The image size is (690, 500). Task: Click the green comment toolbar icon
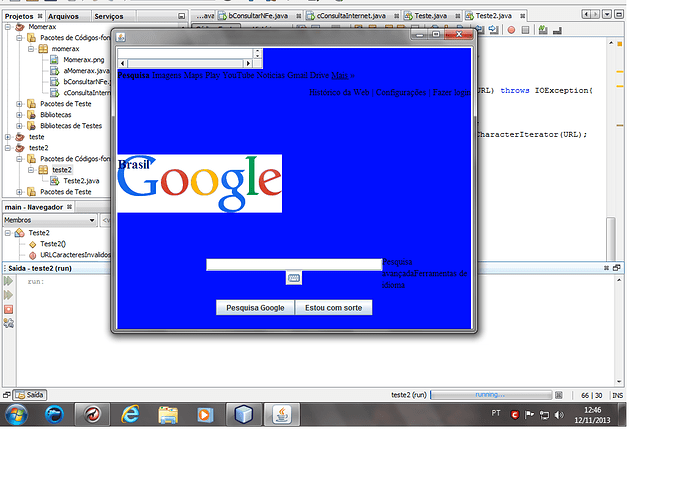coord(543,30)
